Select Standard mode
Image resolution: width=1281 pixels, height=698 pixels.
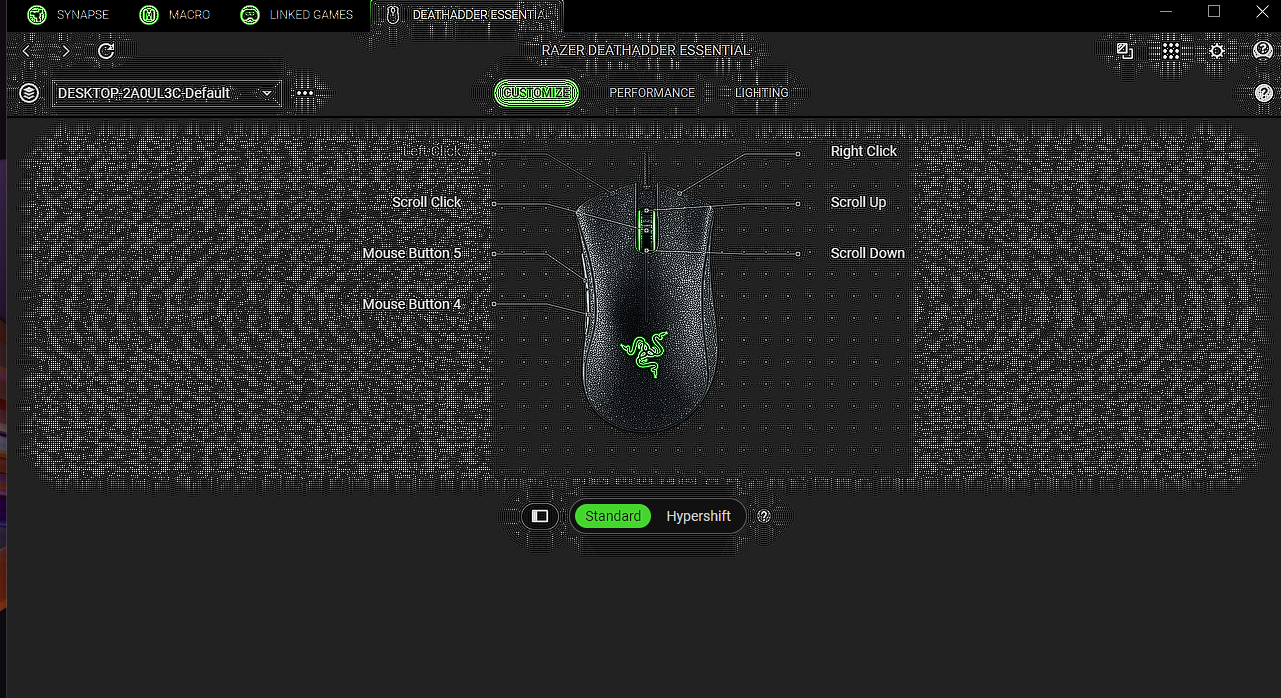(x=613, y=516)
